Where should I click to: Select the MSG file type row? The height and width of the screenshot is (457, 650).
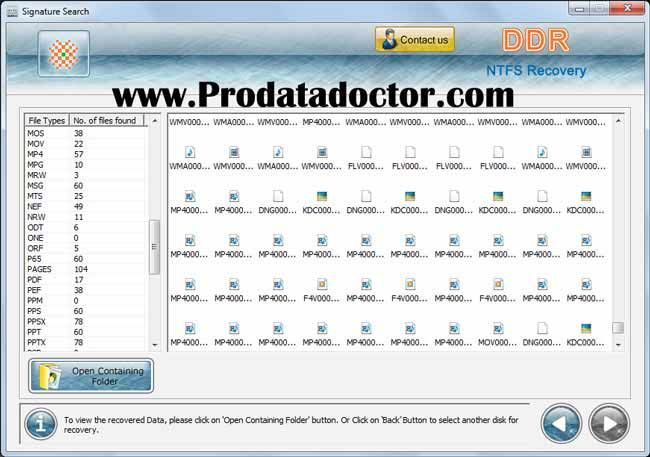(x=86, y=186)
